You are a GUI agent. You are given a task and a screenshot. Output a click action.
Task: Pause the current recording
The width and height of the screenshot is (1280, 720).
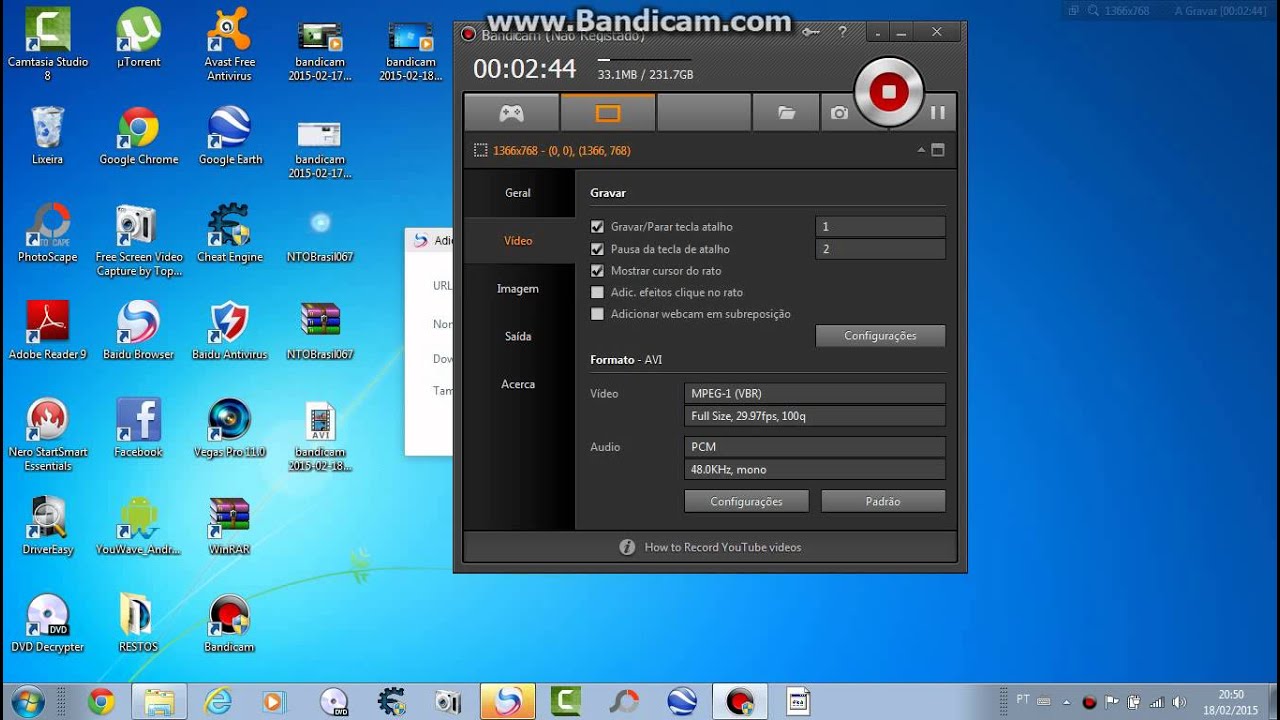937,113
